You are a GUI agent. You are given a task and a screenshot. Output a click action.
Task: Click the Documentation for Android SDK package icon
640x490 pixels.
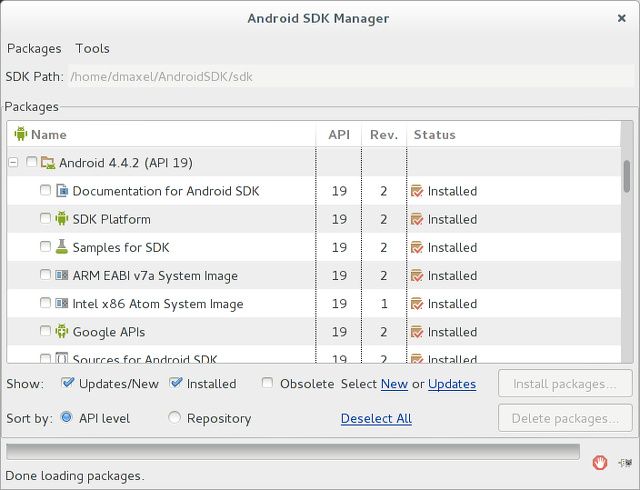62,191
